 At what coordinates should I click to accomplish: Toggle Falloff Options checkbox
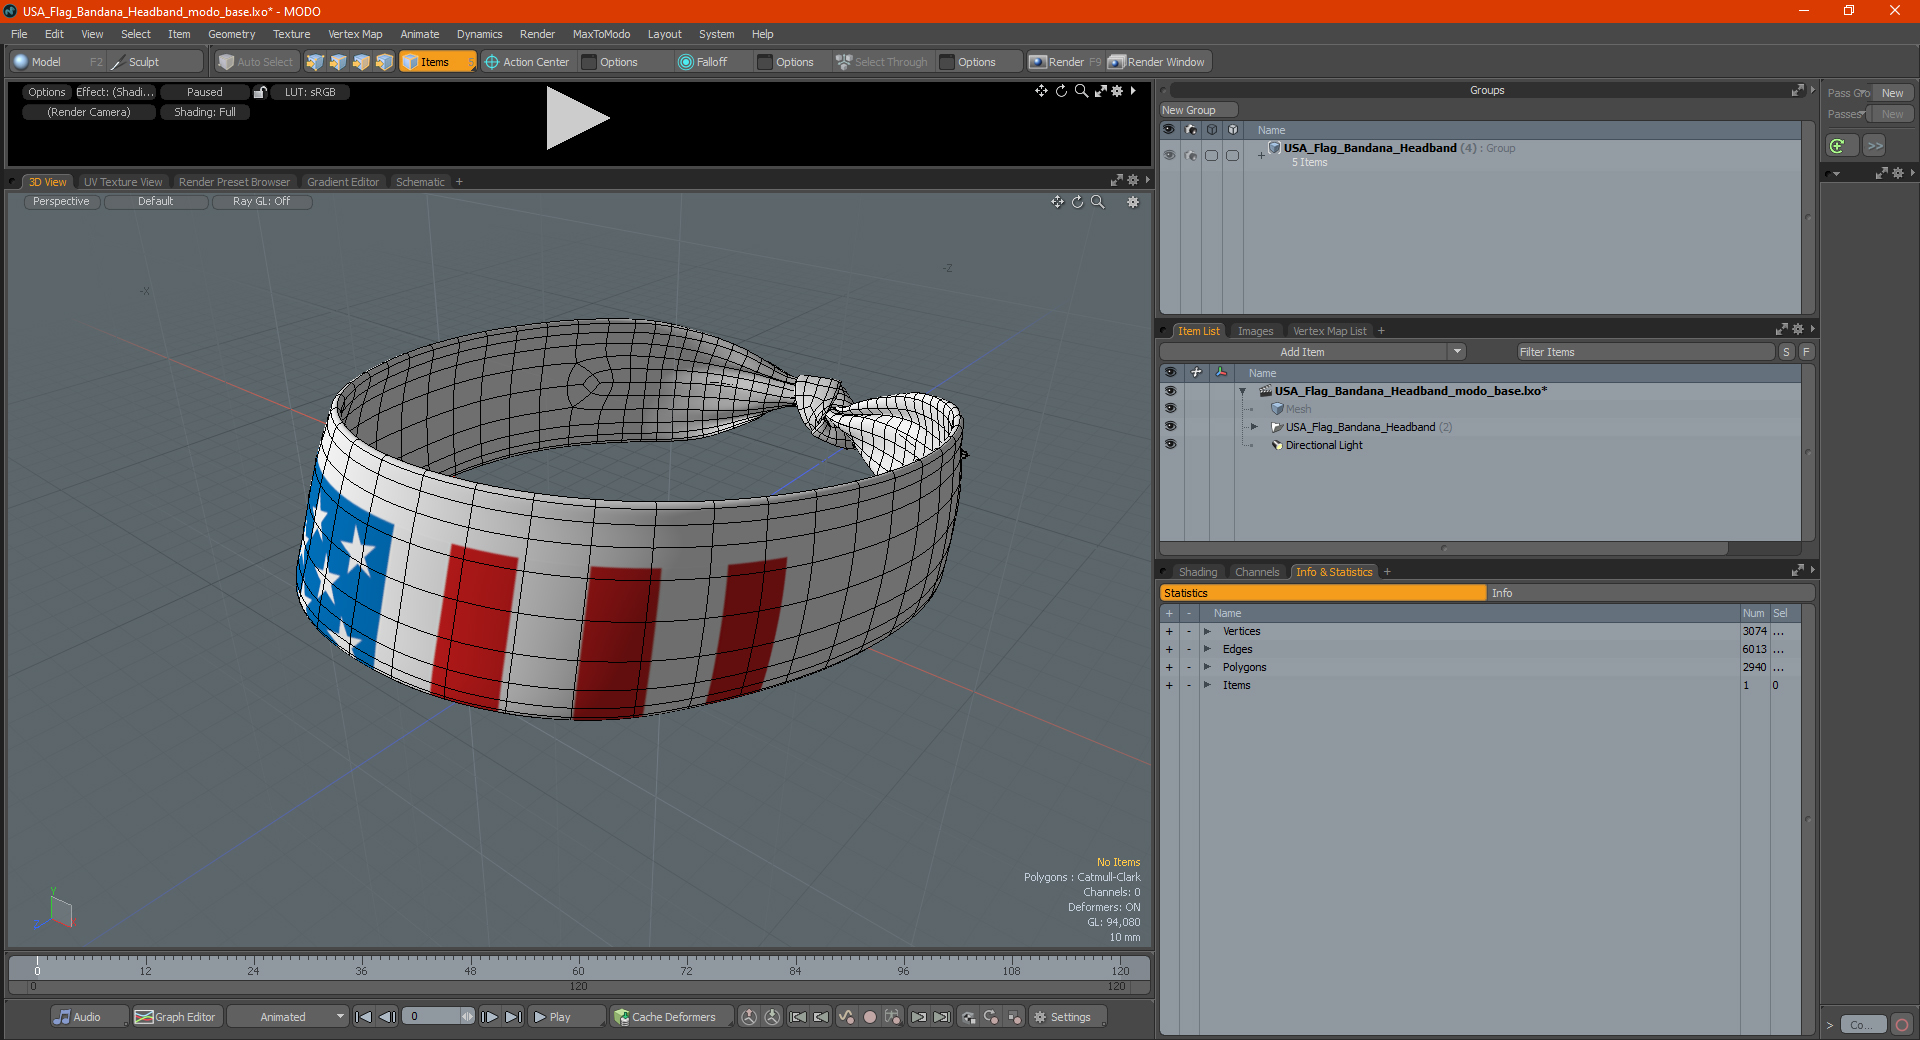point(765,62)
